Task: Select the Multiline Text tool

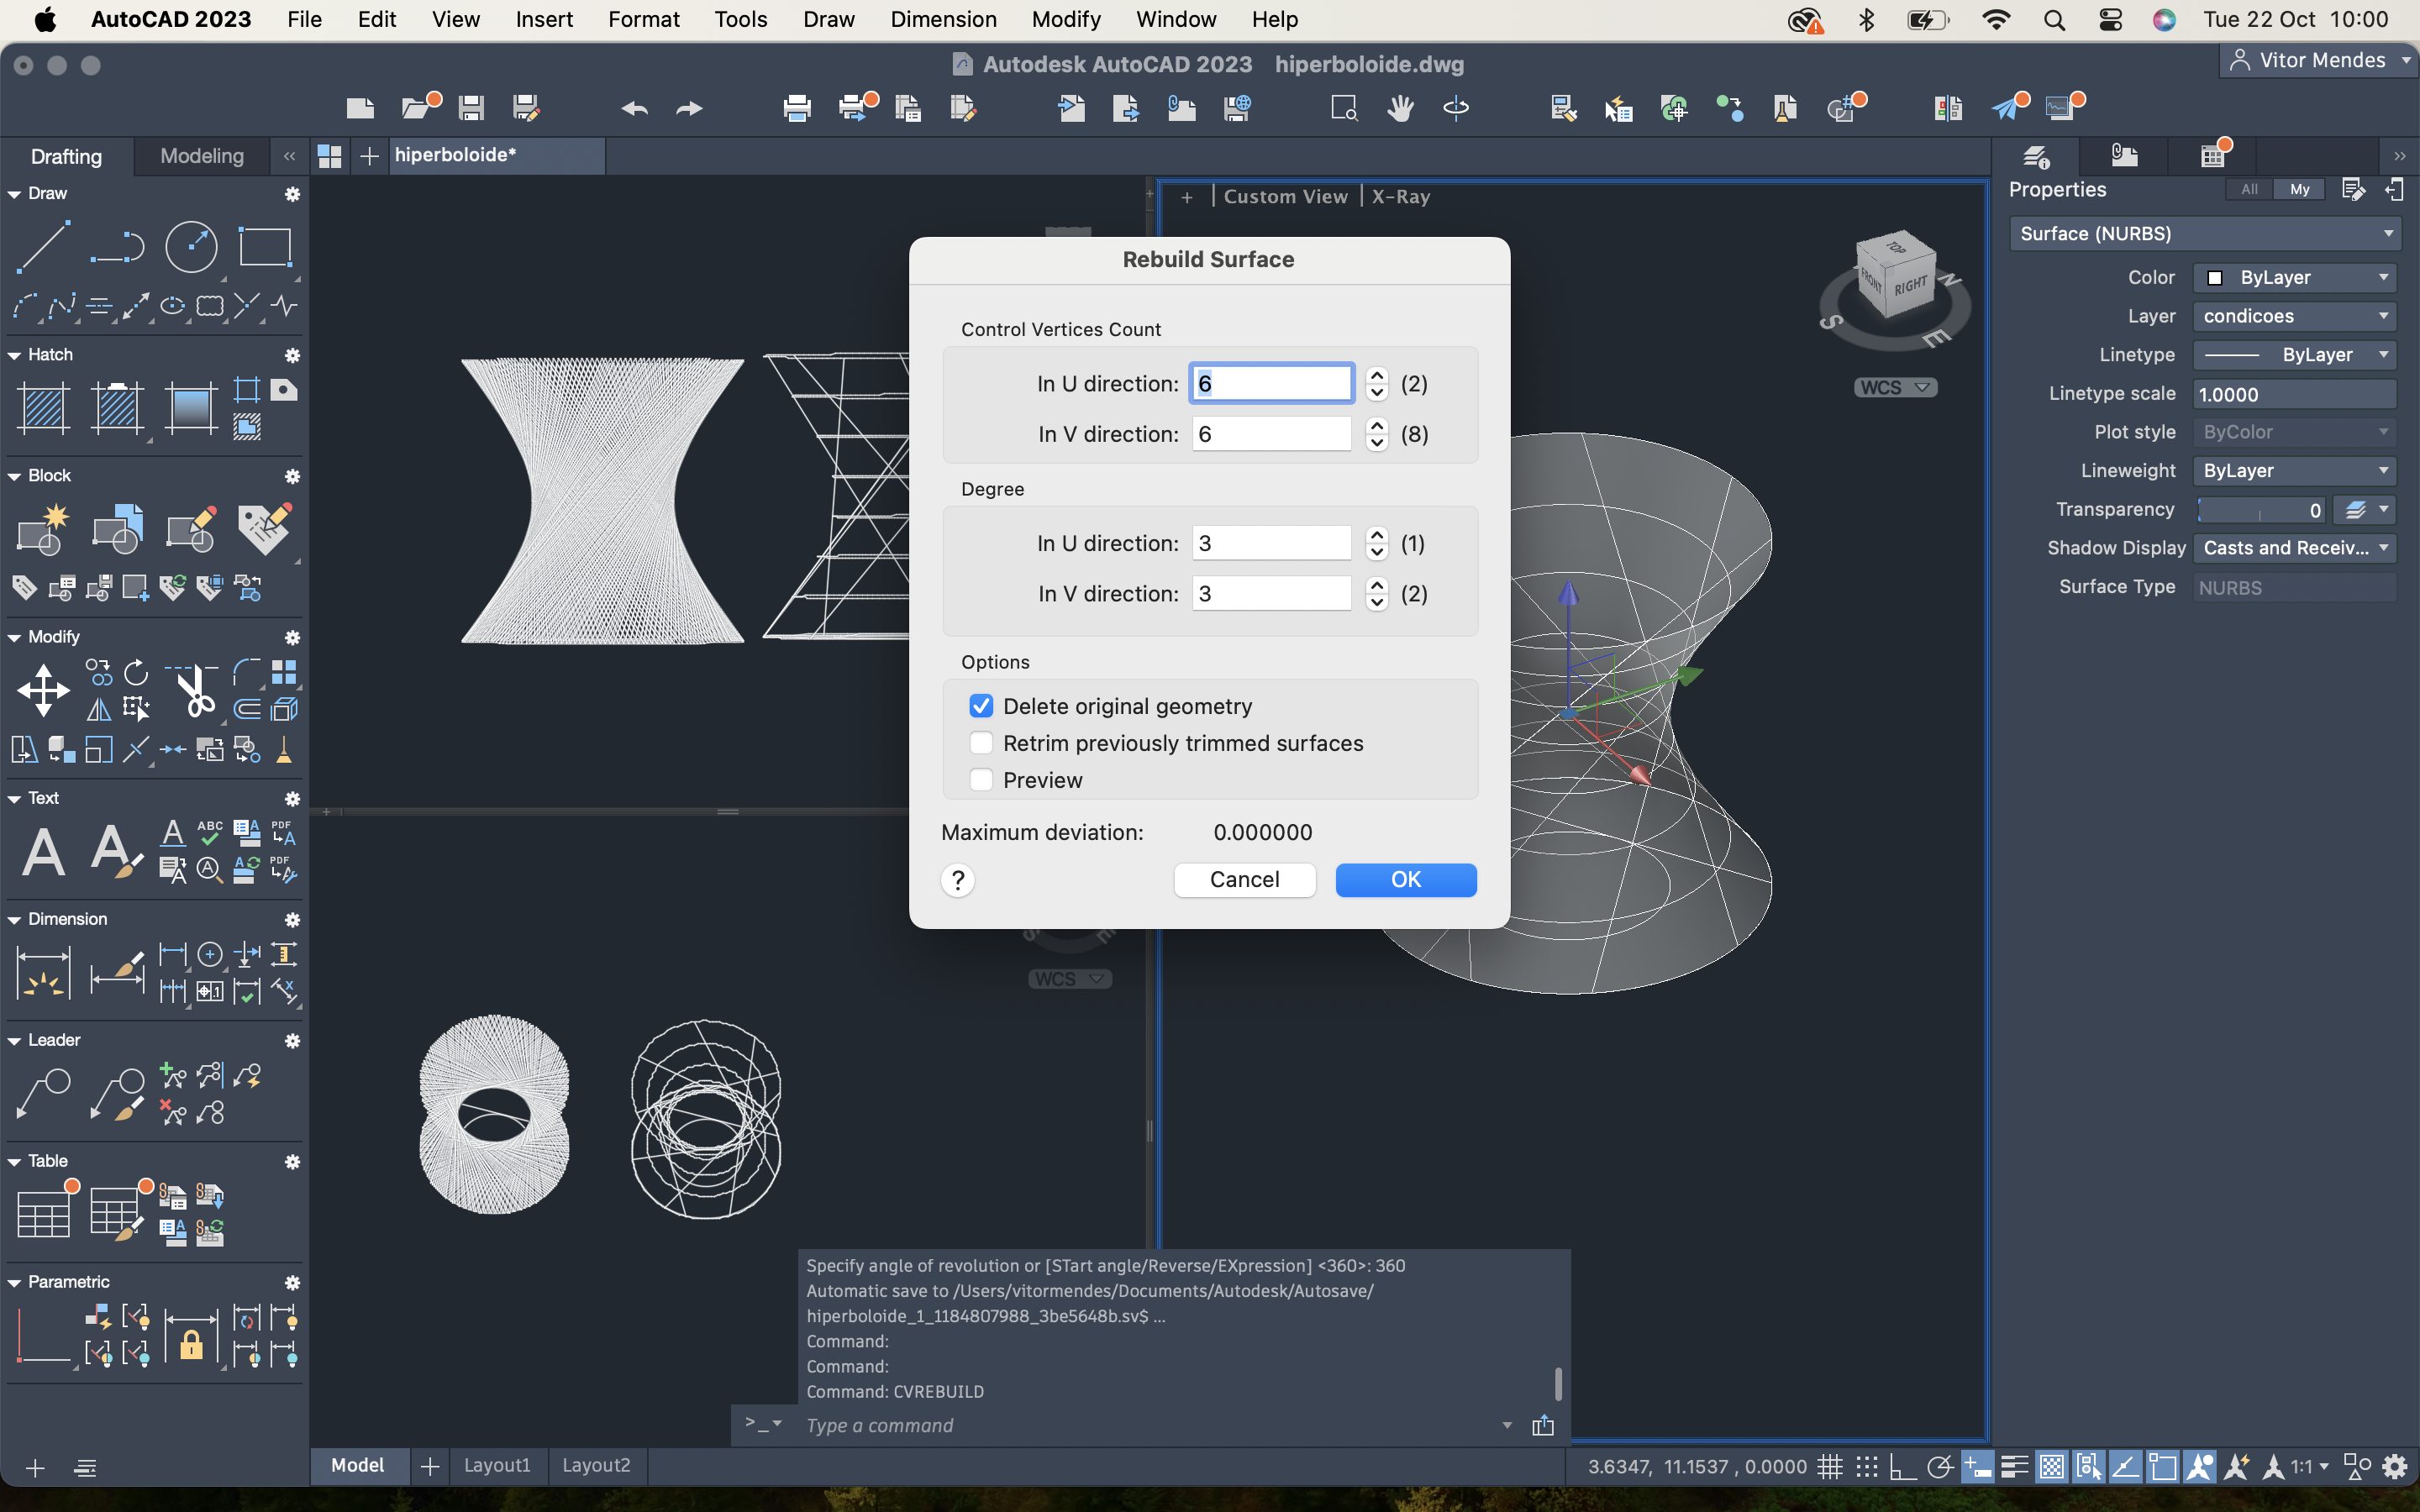Action: [x=43, y=852]
